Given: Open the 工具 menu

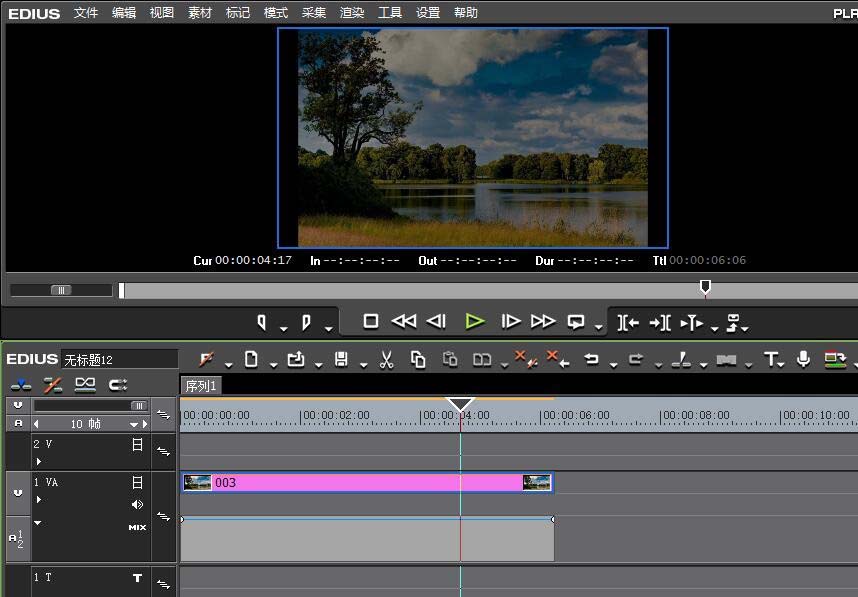Looking at the screenshot, I should click(390, 13).
